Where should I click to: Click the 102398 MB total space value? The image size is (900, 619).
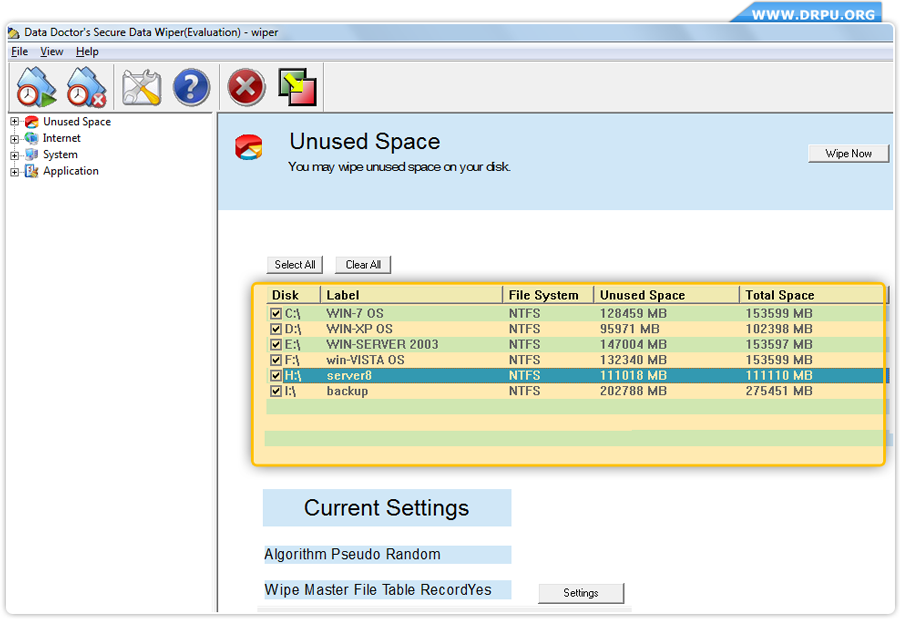click(x=779, y=329)
